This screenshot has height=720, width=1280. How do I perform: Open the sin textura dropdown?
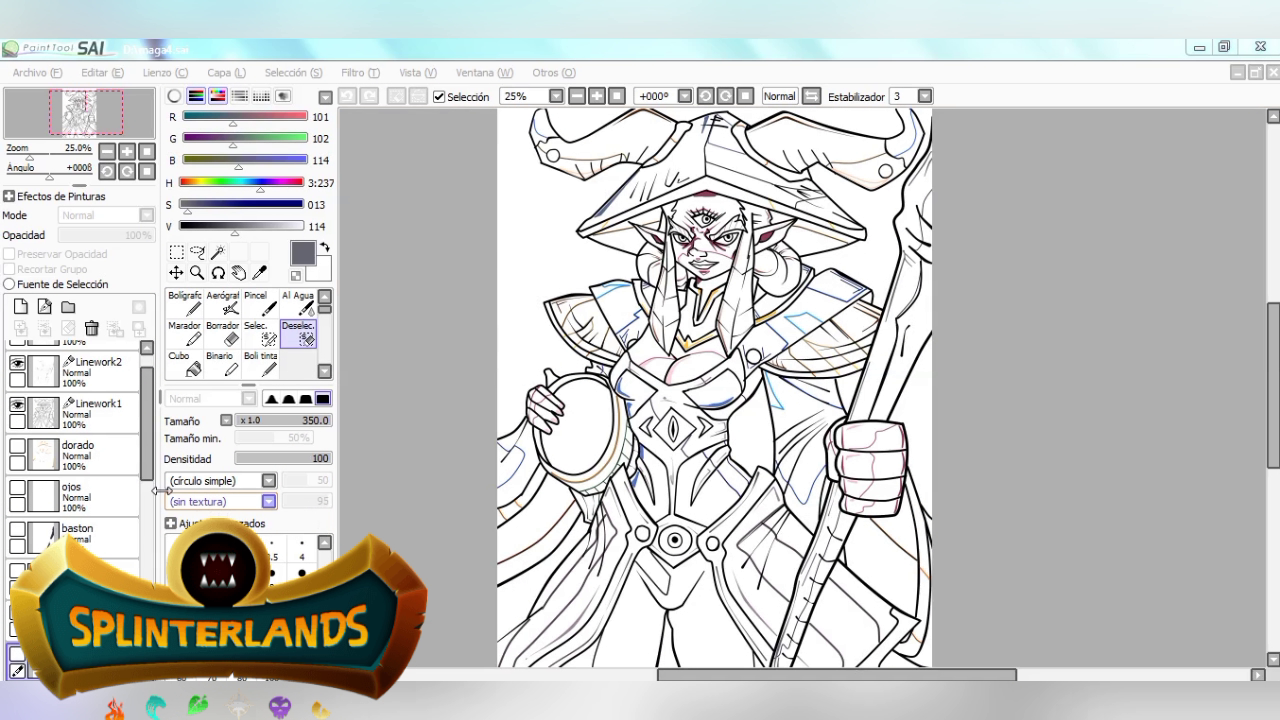coord(269,502)
